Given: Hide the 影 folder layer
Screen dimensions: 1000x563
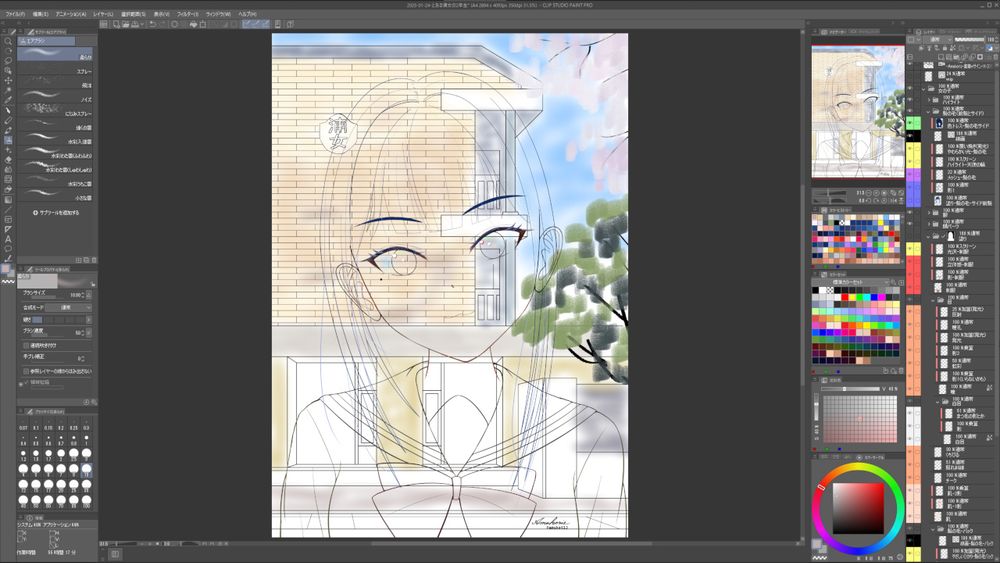Looking at the screenshot, I should [x=910, y=212].
